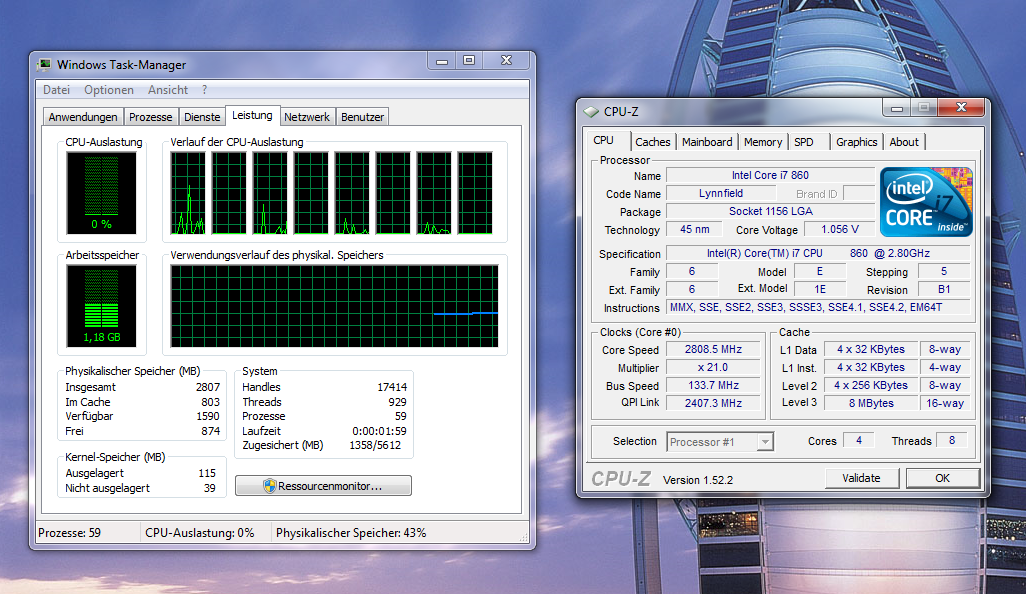The height and width of the screenshot is (594, 1026).
Task: Click the Ext. Model value '1E'
Action: pyautogui.click(x=820, y=289)
